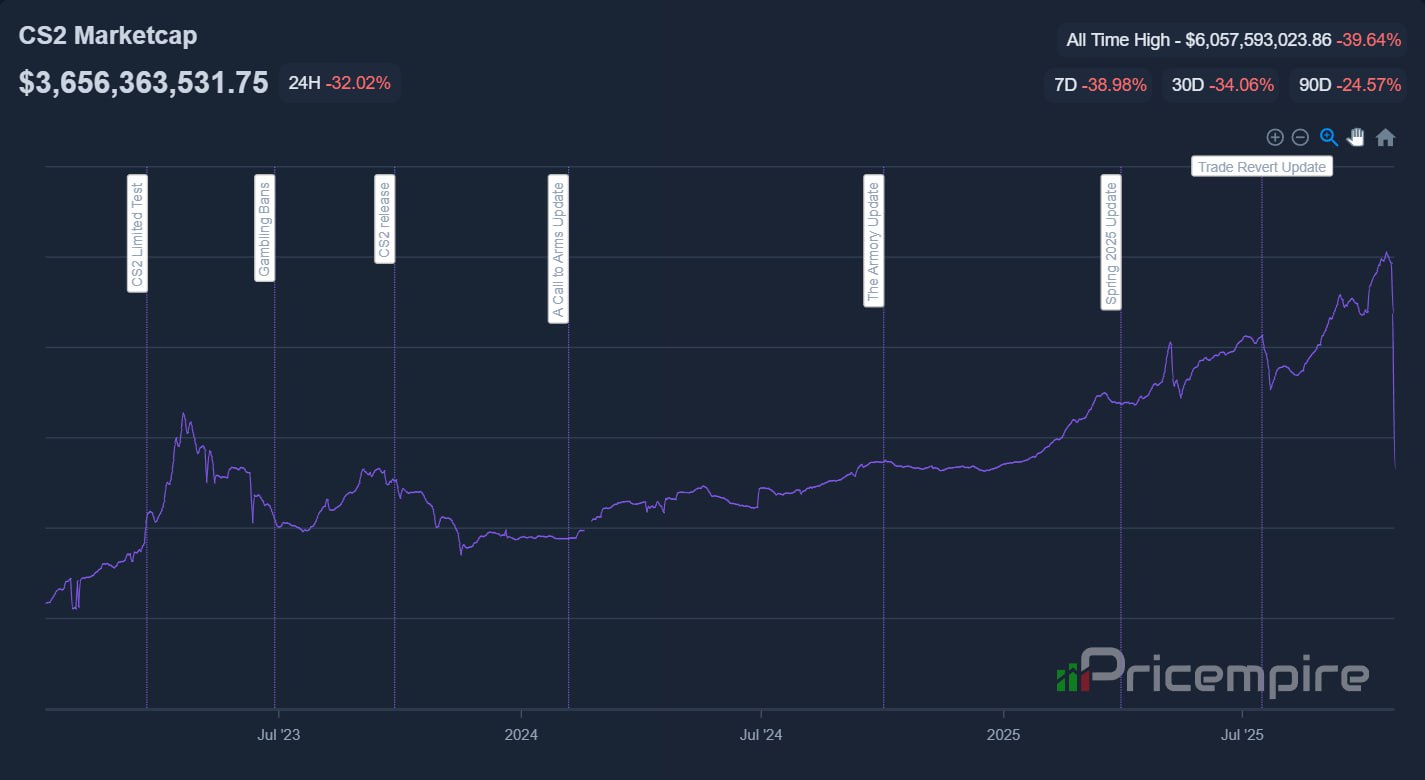The width and height of the screenshot is (1425, 780).
Task: Click the 24H change badge
Action: [339, 83]
